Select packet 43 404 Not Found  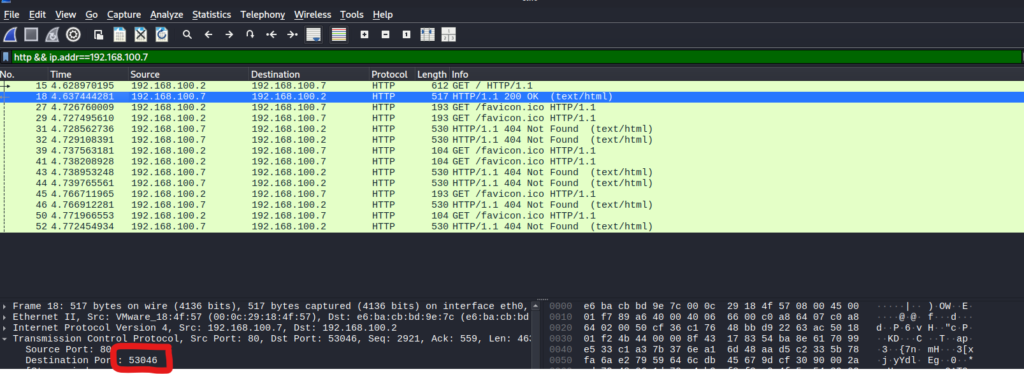(x=512, y=172)
